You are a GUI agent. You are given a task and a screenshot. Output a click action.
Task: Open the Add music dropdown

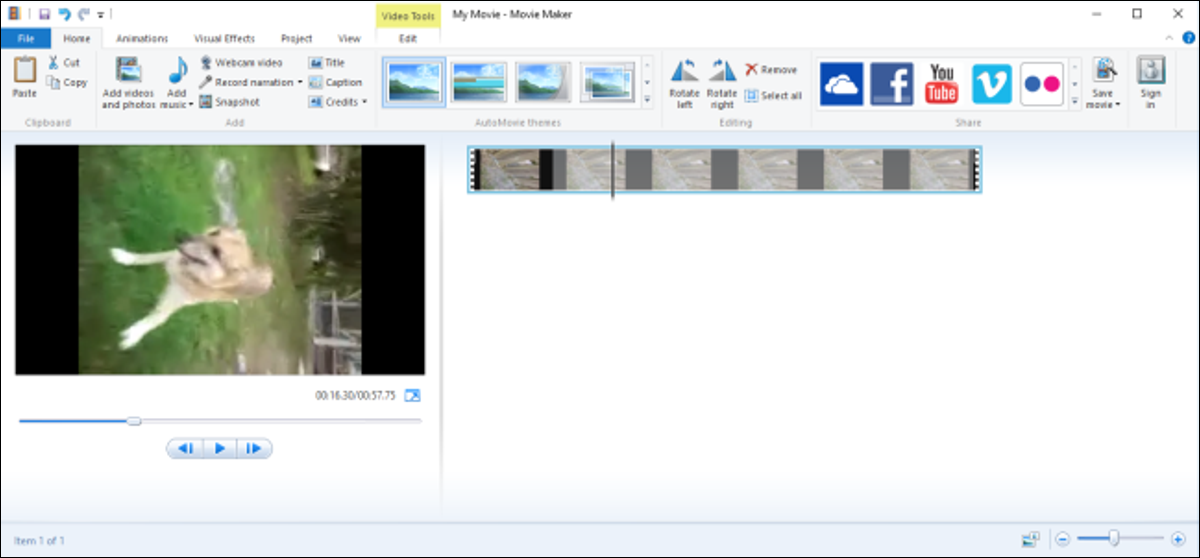point(176,104)
